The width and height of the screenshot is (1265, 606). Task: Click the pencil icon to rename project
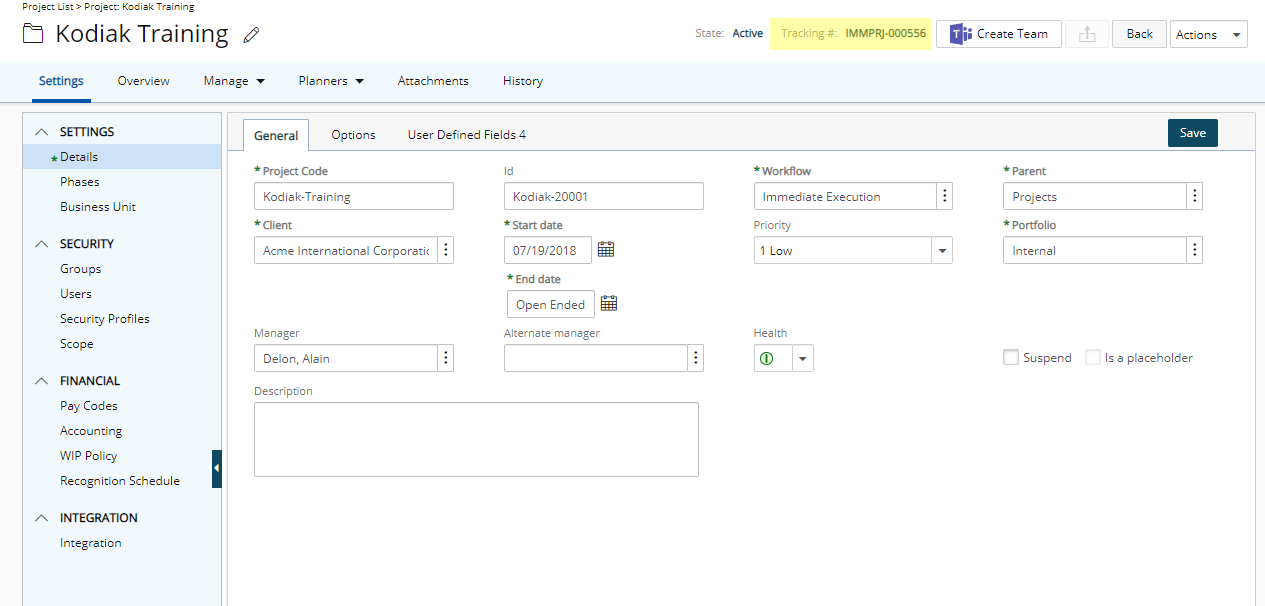251,35
